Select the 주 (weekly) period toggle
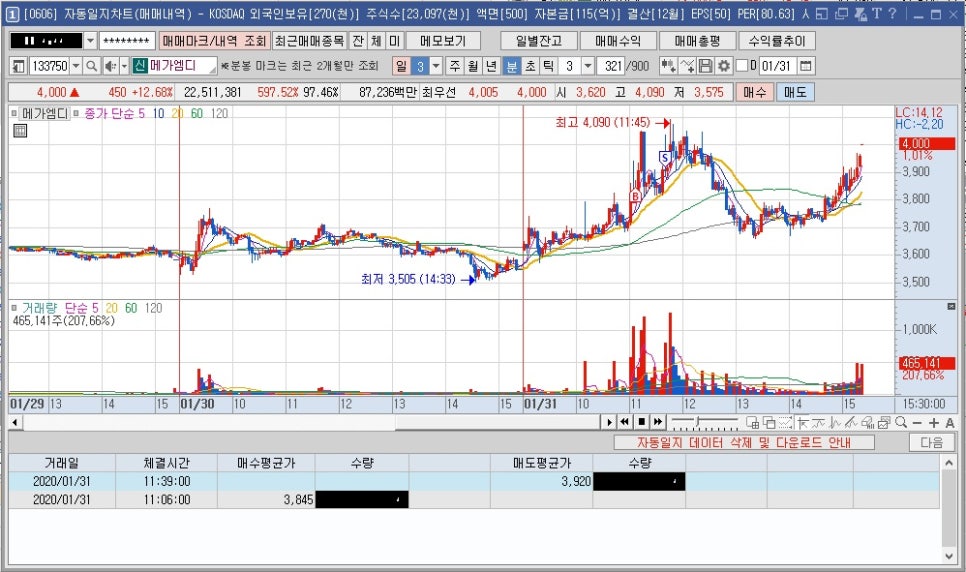 (x=455, y=66)
